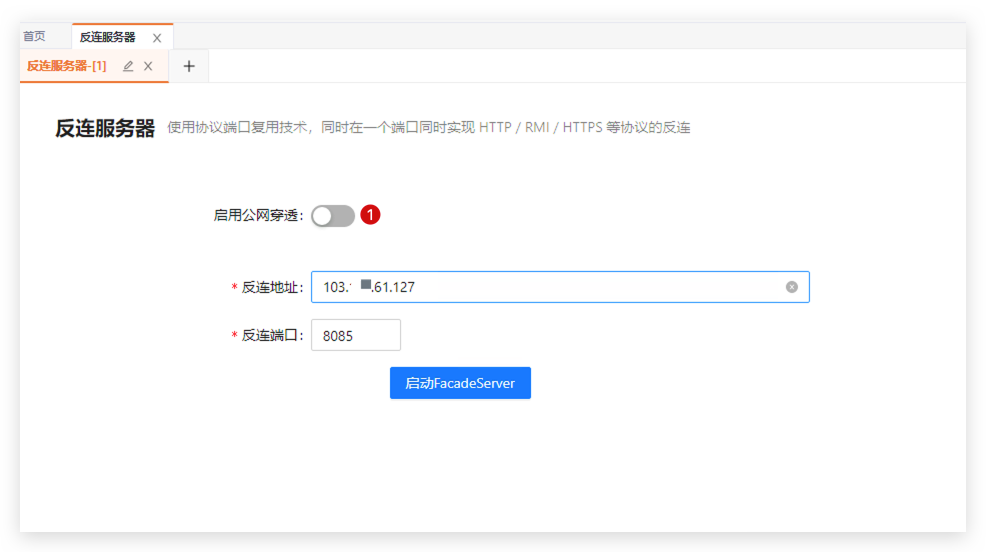
Task: Close the top 反连服务器 tab
Action: [157, 38]
